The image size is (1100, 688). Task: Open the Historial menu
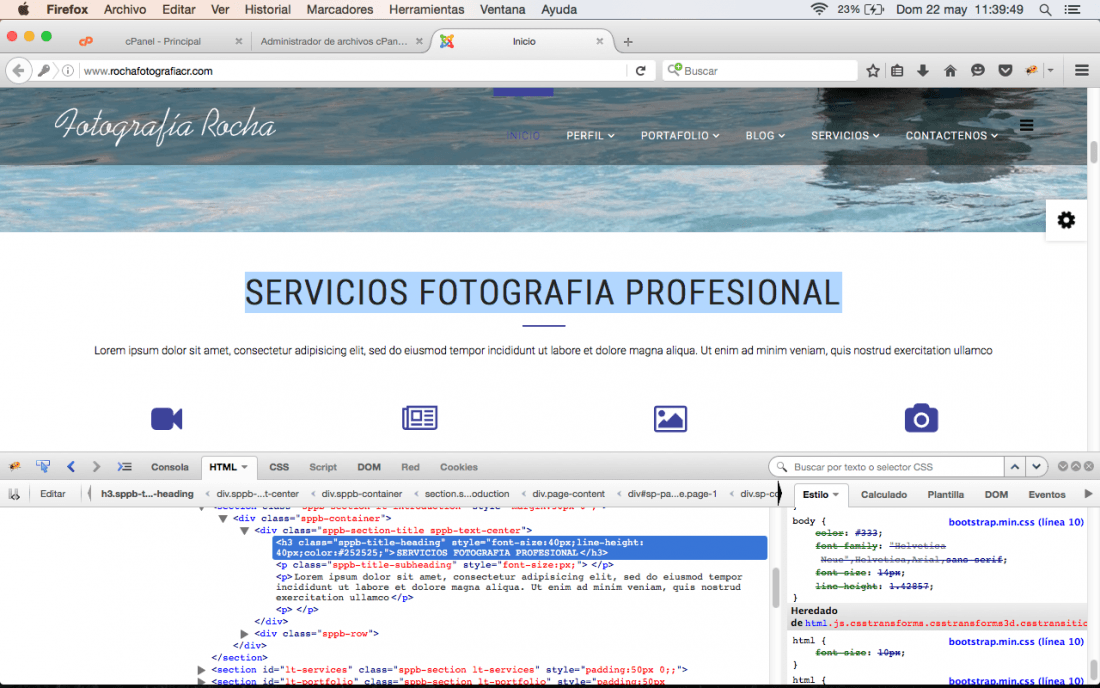coord(267,10)
